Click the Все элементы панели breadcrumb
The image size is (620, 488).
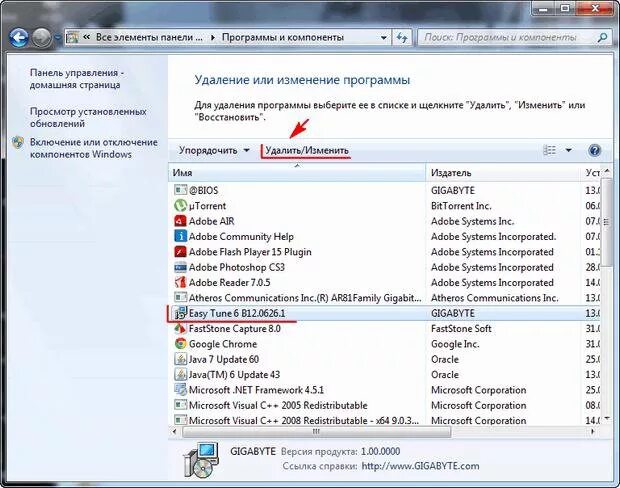[149, 38]
